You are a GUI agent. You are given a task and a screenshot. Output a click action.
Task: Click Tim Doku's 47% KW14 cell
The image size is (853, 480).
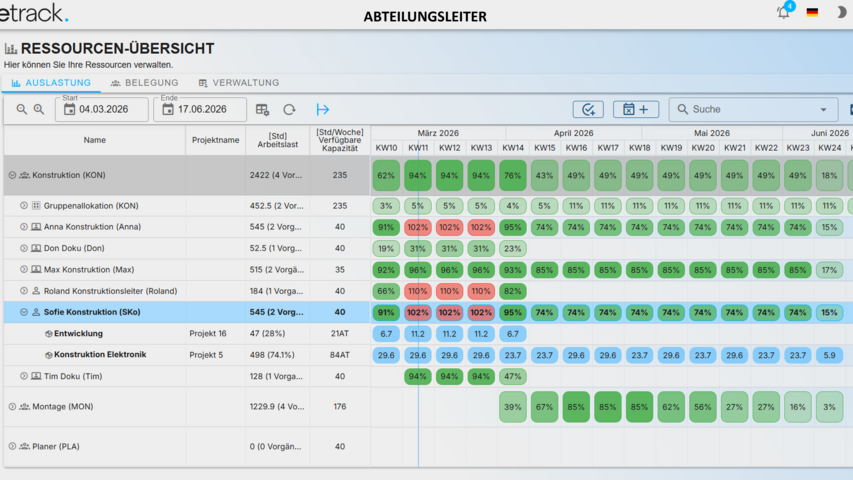tap(513, 376)
